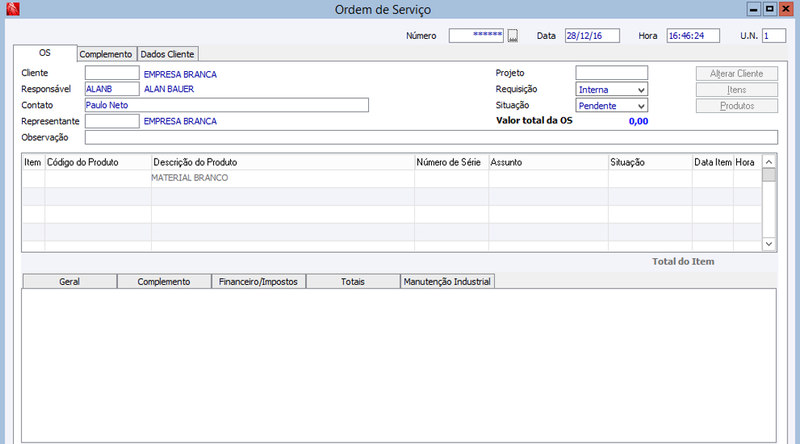Click the ALAN BAUER name text
The width and height of the screenshot is (800, 444).
[169, 89]
